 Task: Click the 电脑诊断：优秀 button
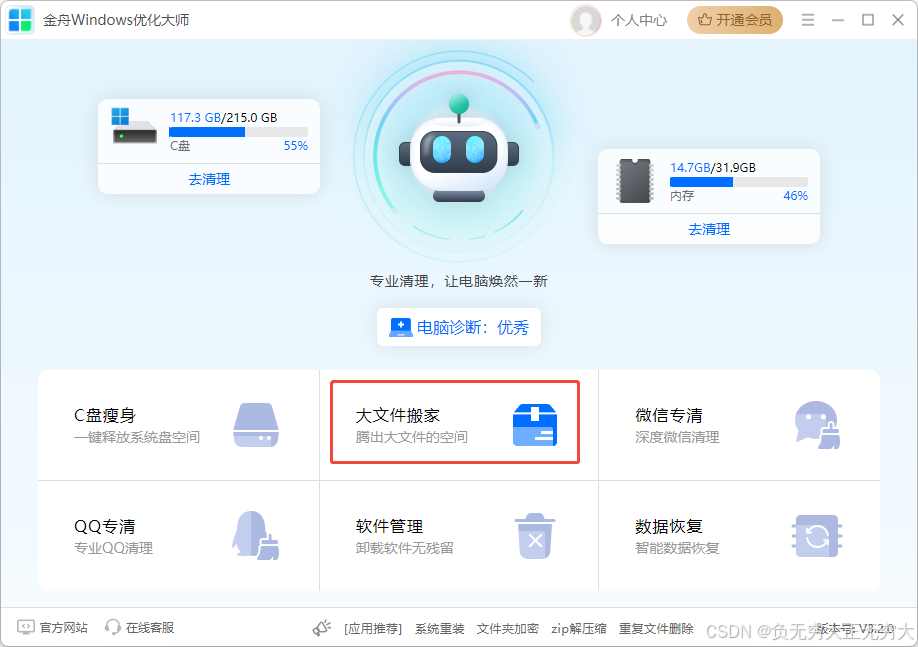pyautogui.click(x=459, y=327)
